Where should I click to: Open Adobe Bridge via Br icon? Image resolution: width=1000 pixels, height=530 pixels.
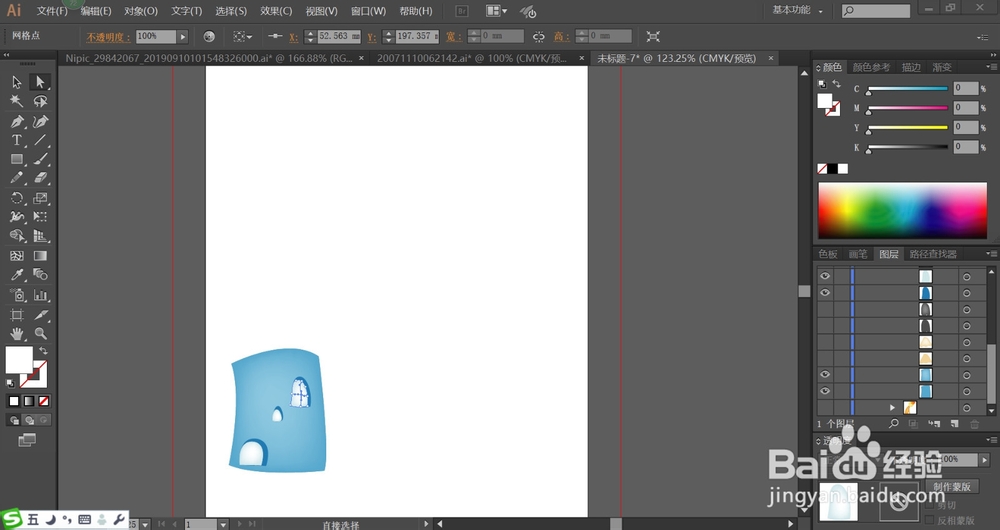pos(462,11)
